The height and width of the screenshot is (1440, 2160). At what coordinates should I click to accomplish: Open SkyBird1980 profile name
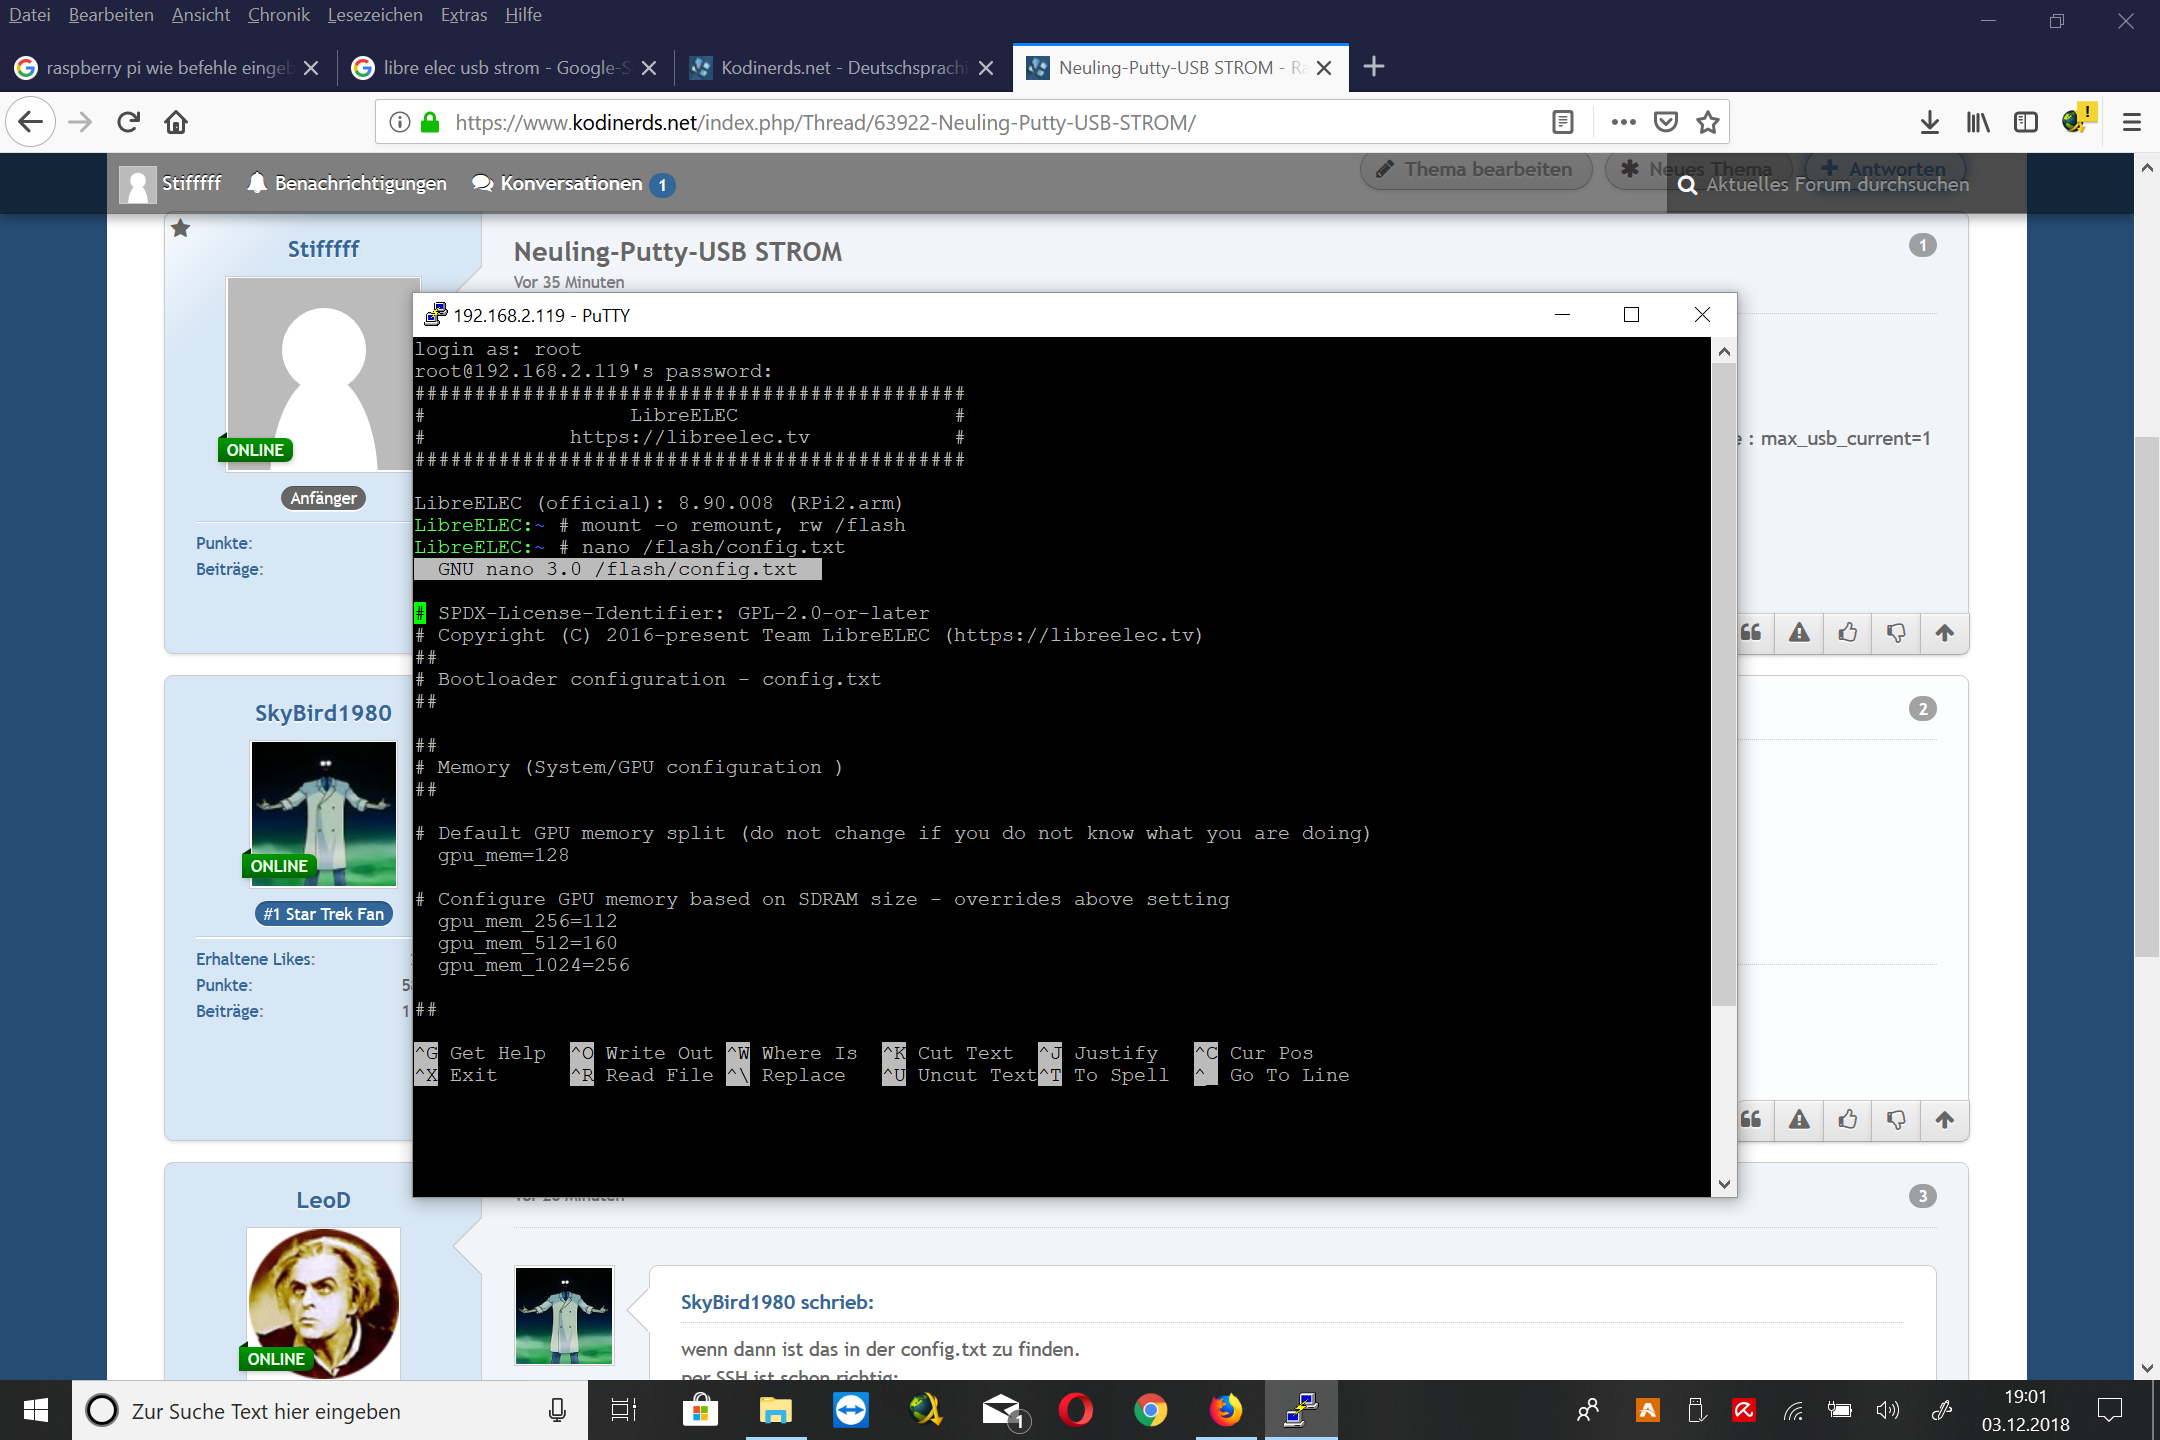coord(323,712)
